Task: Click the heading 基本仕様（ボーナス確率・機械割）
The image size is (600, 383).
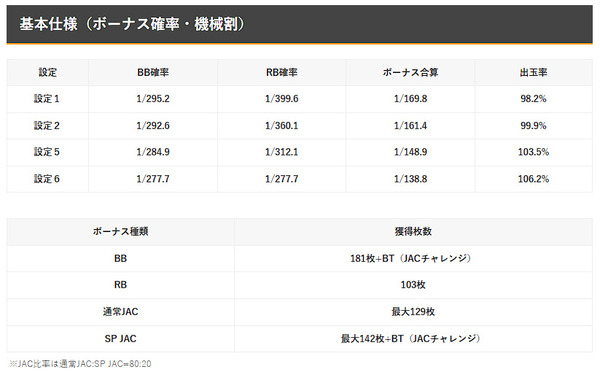Action: click(x=132, y=24)
